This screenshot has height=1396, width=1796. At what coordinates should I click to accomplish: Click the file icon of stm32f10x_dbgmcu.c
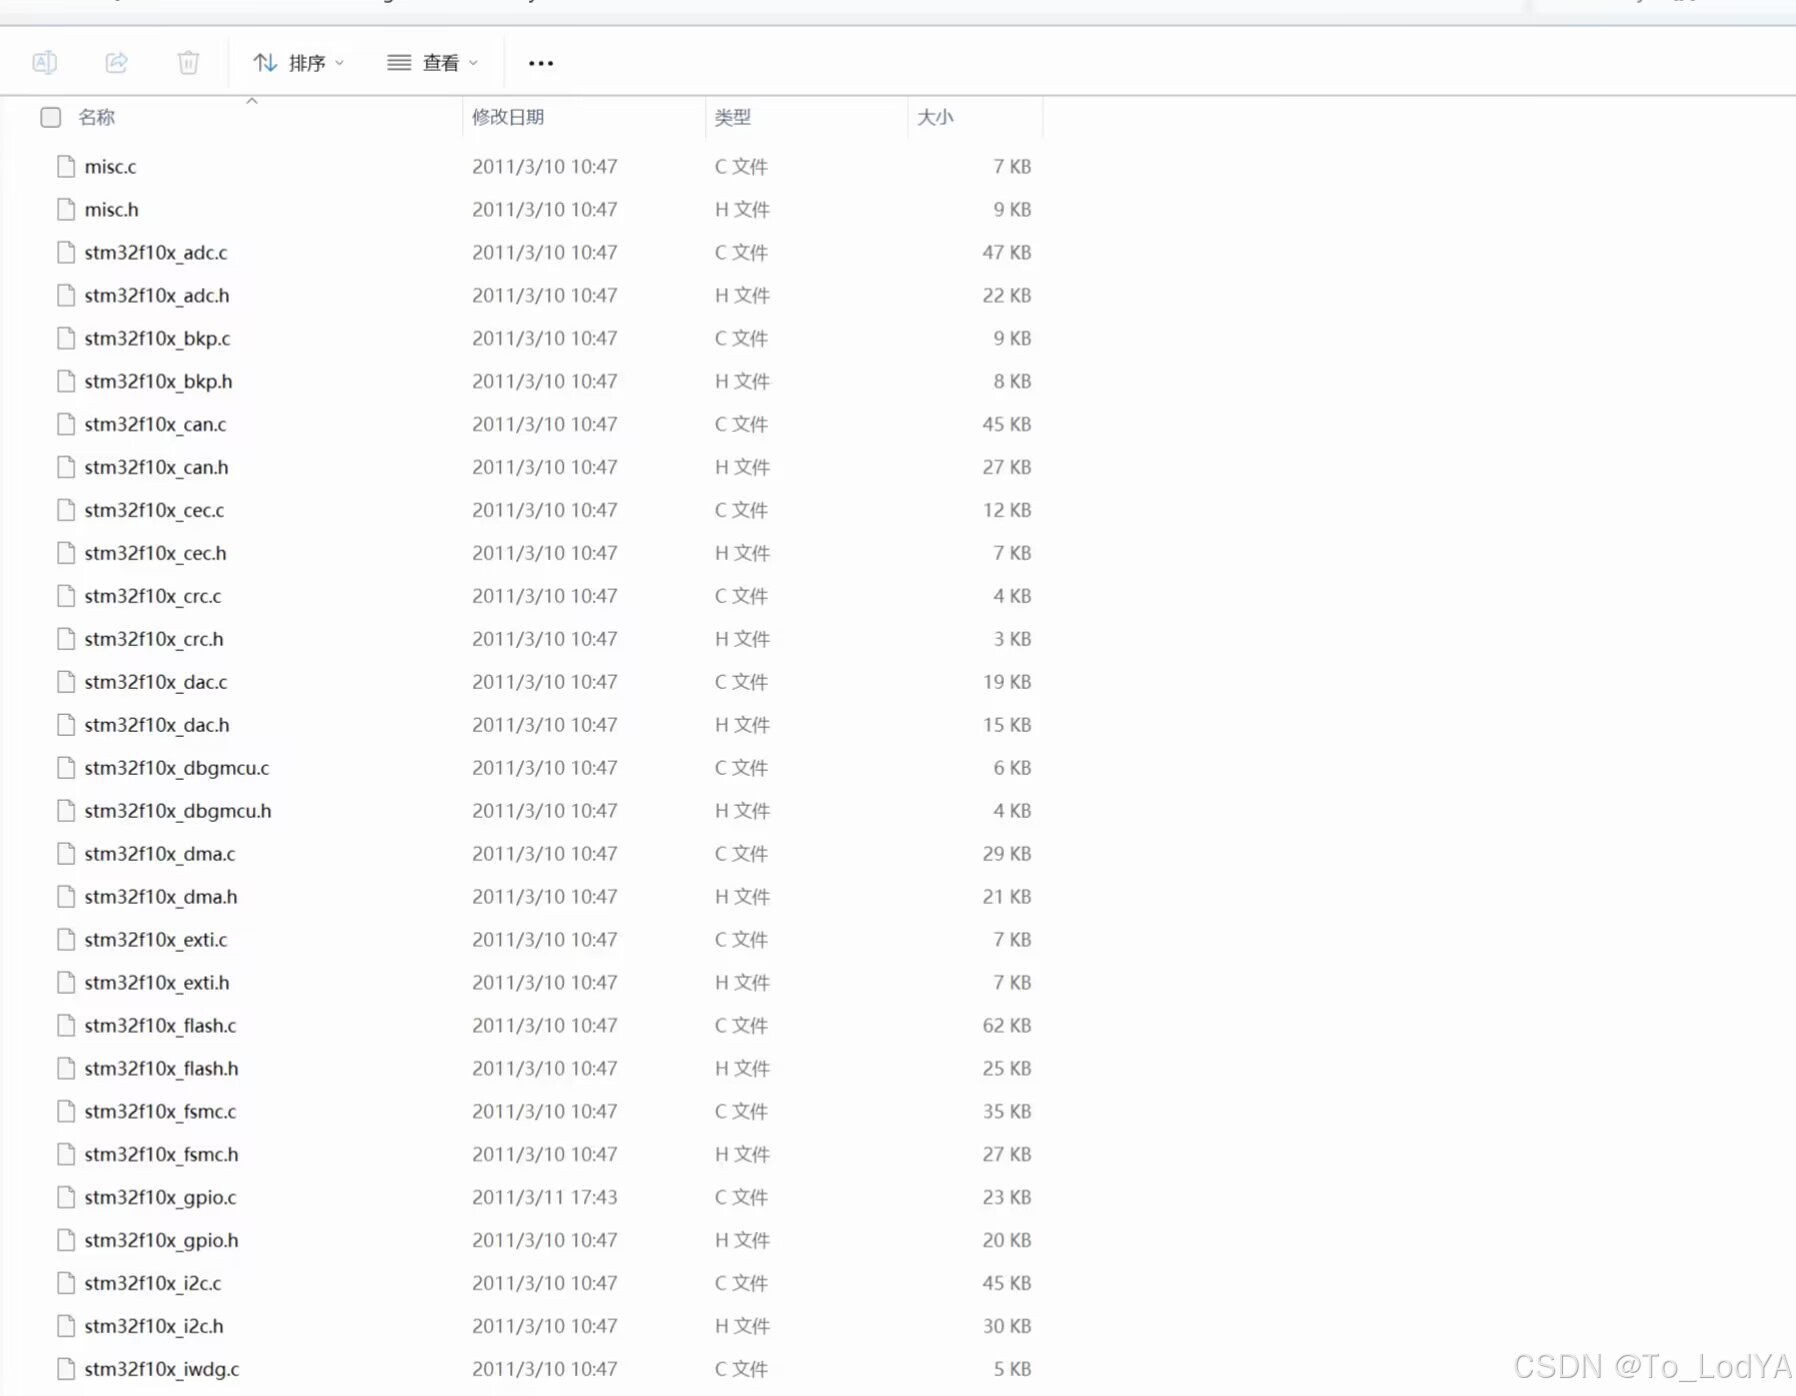tap(66, 768)
